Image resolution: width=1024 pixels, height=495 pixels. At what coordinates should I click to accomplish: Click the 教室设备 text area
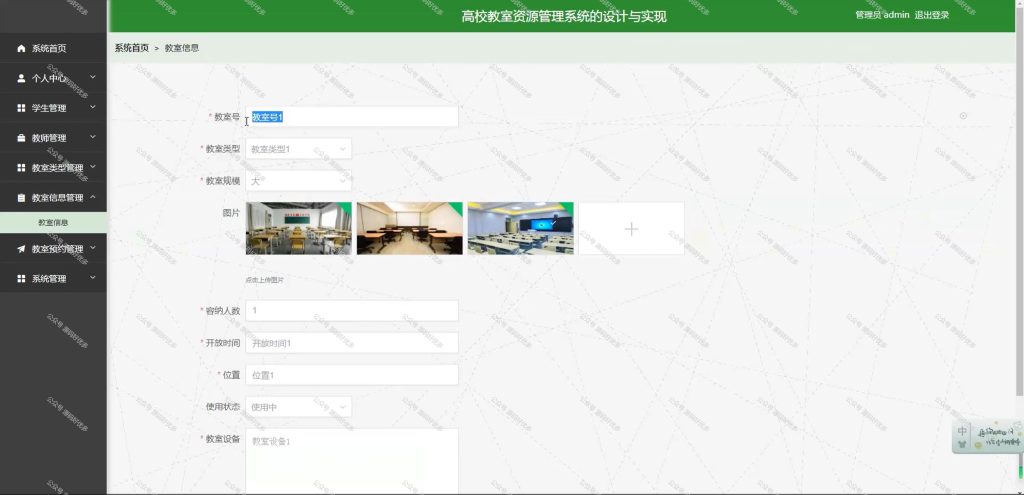(352, 461)
